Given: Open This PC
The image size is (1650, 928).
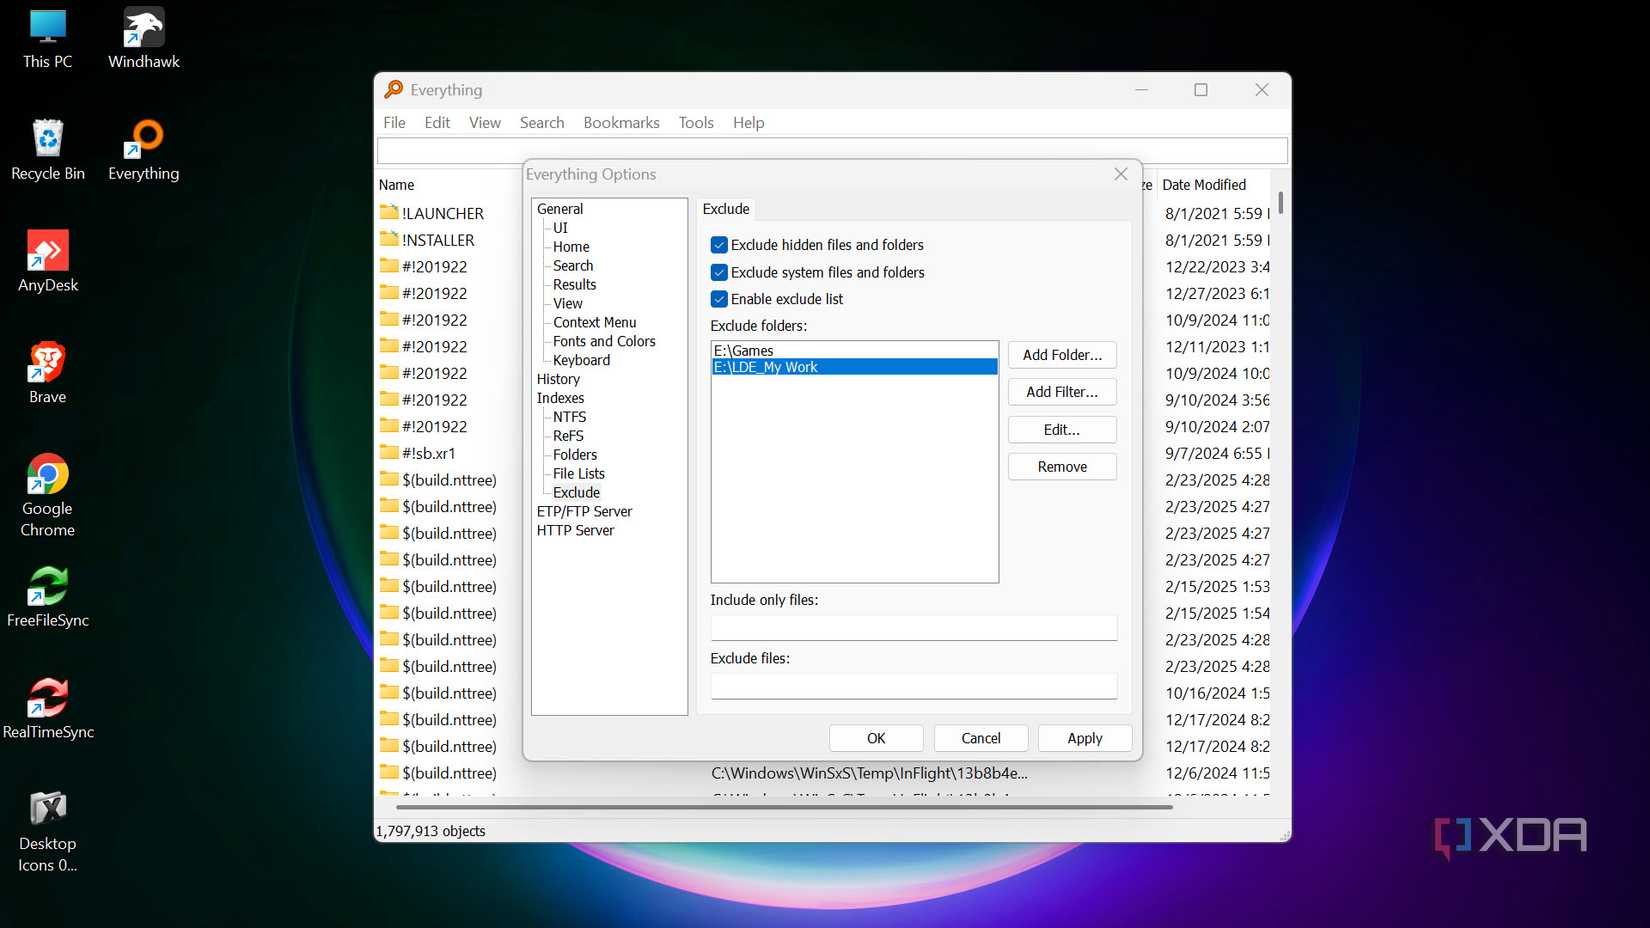Looking at the screenshot, I should 46,25.
